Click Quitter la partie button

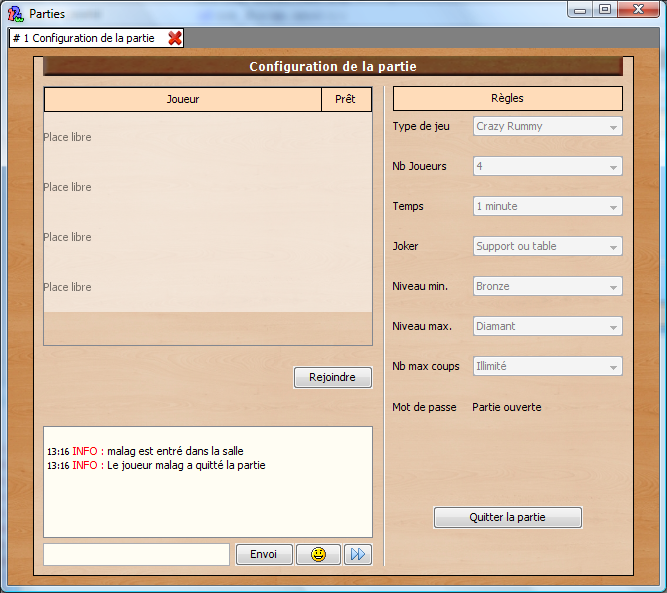pos(507,517)
